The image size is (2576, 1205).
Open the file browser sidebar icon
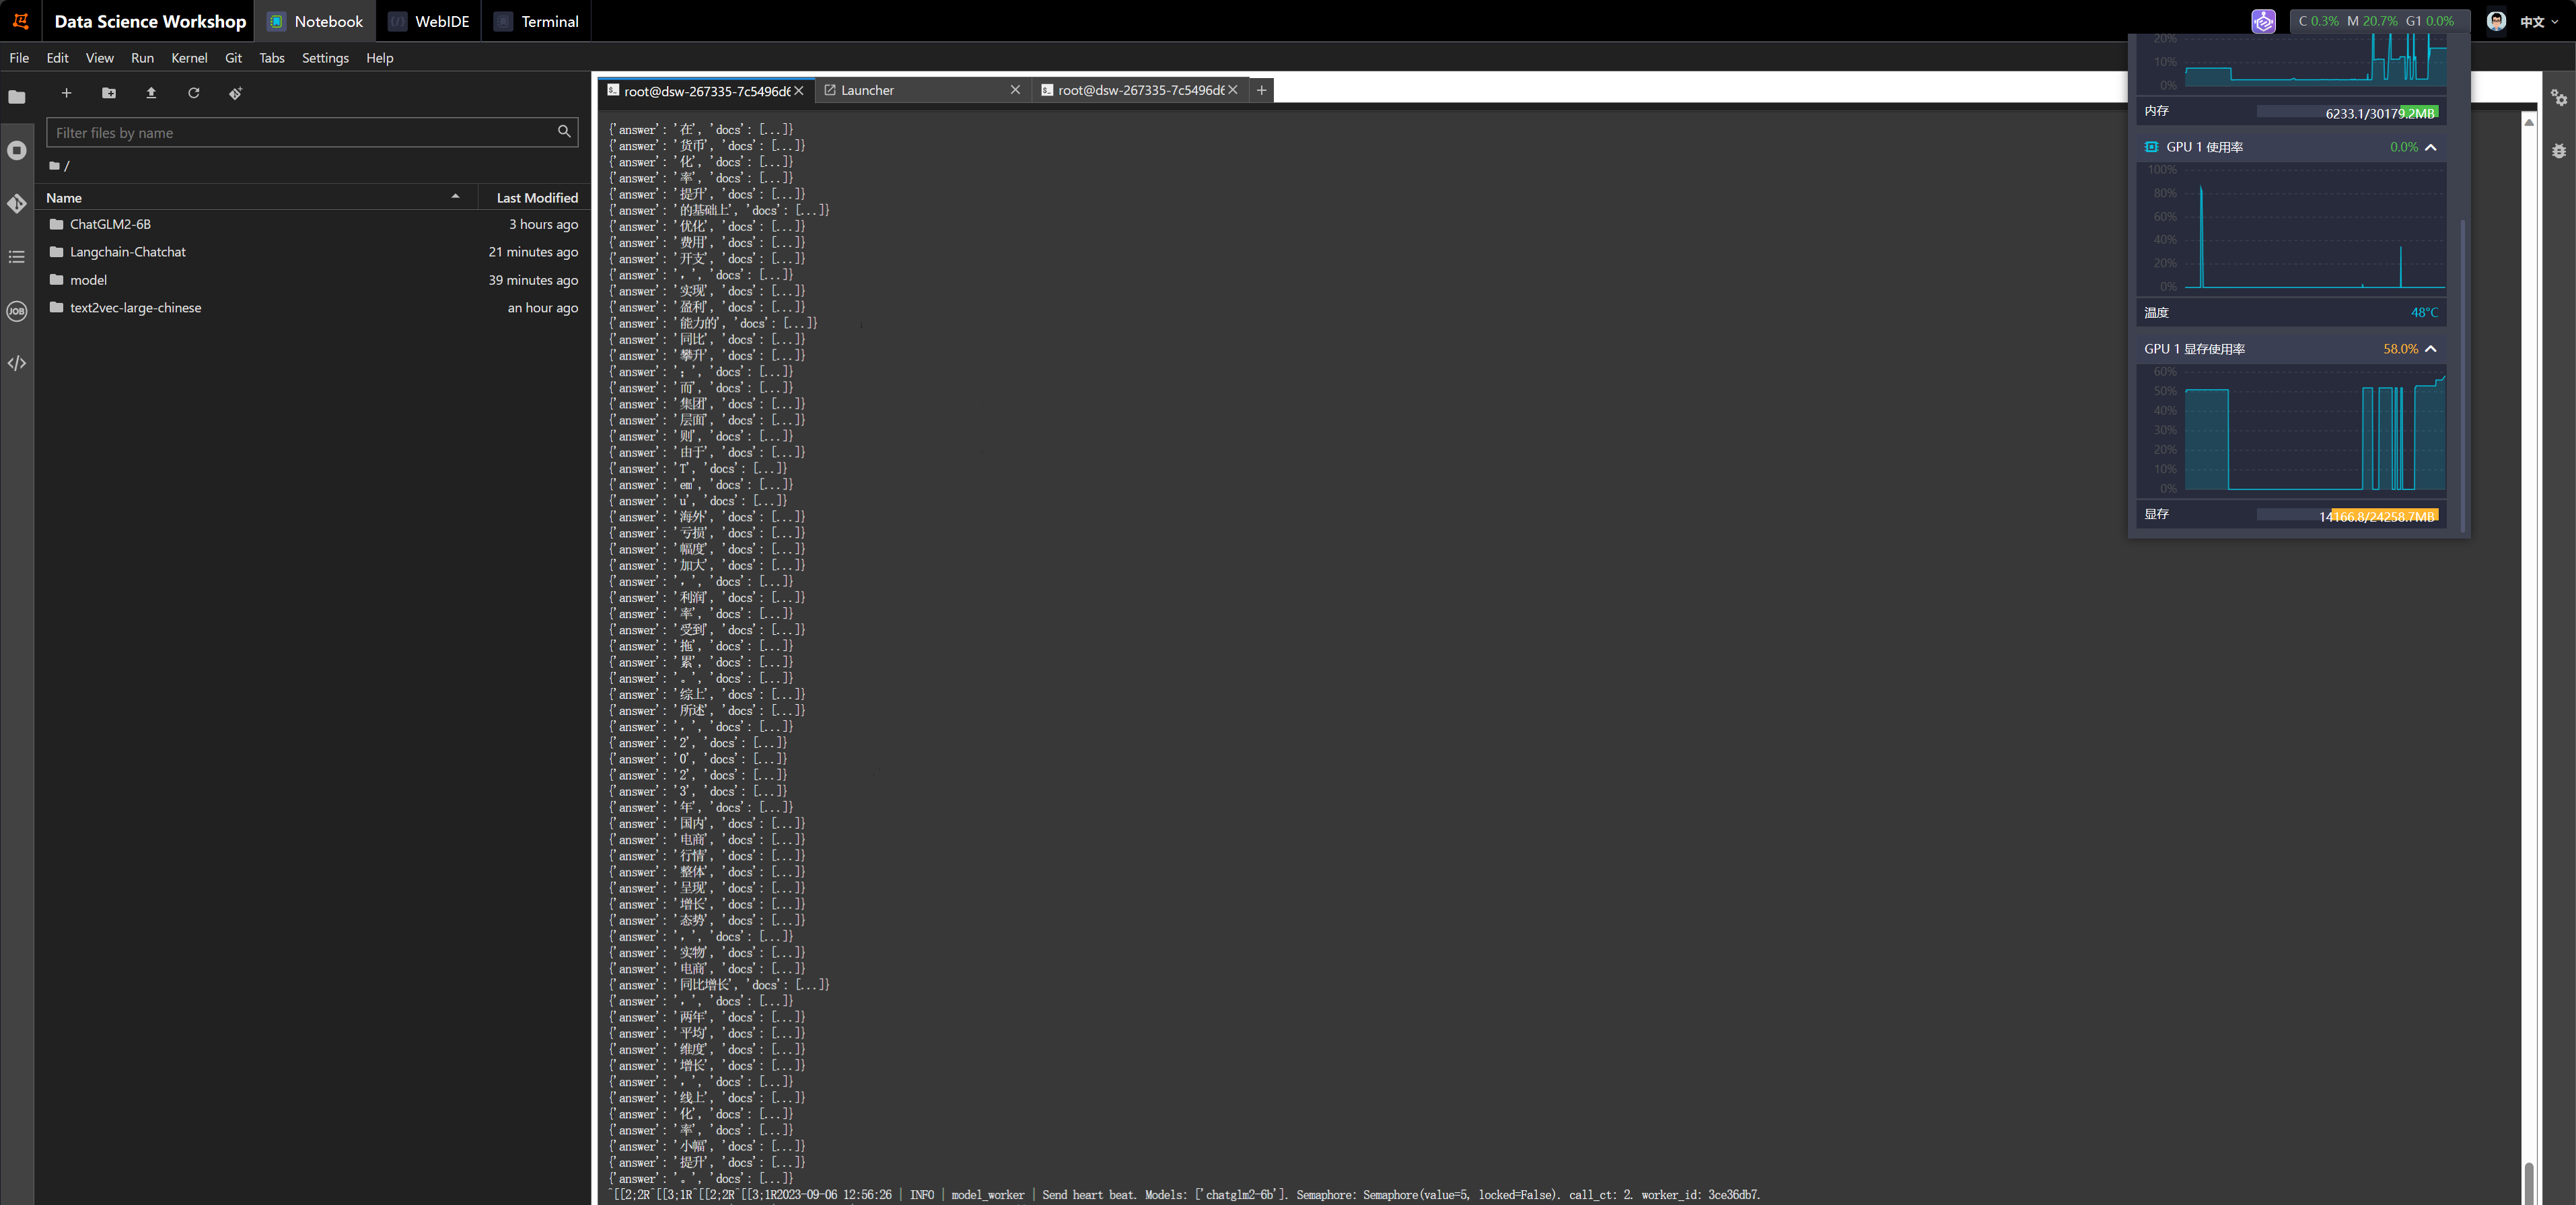(x=17, y=97)
